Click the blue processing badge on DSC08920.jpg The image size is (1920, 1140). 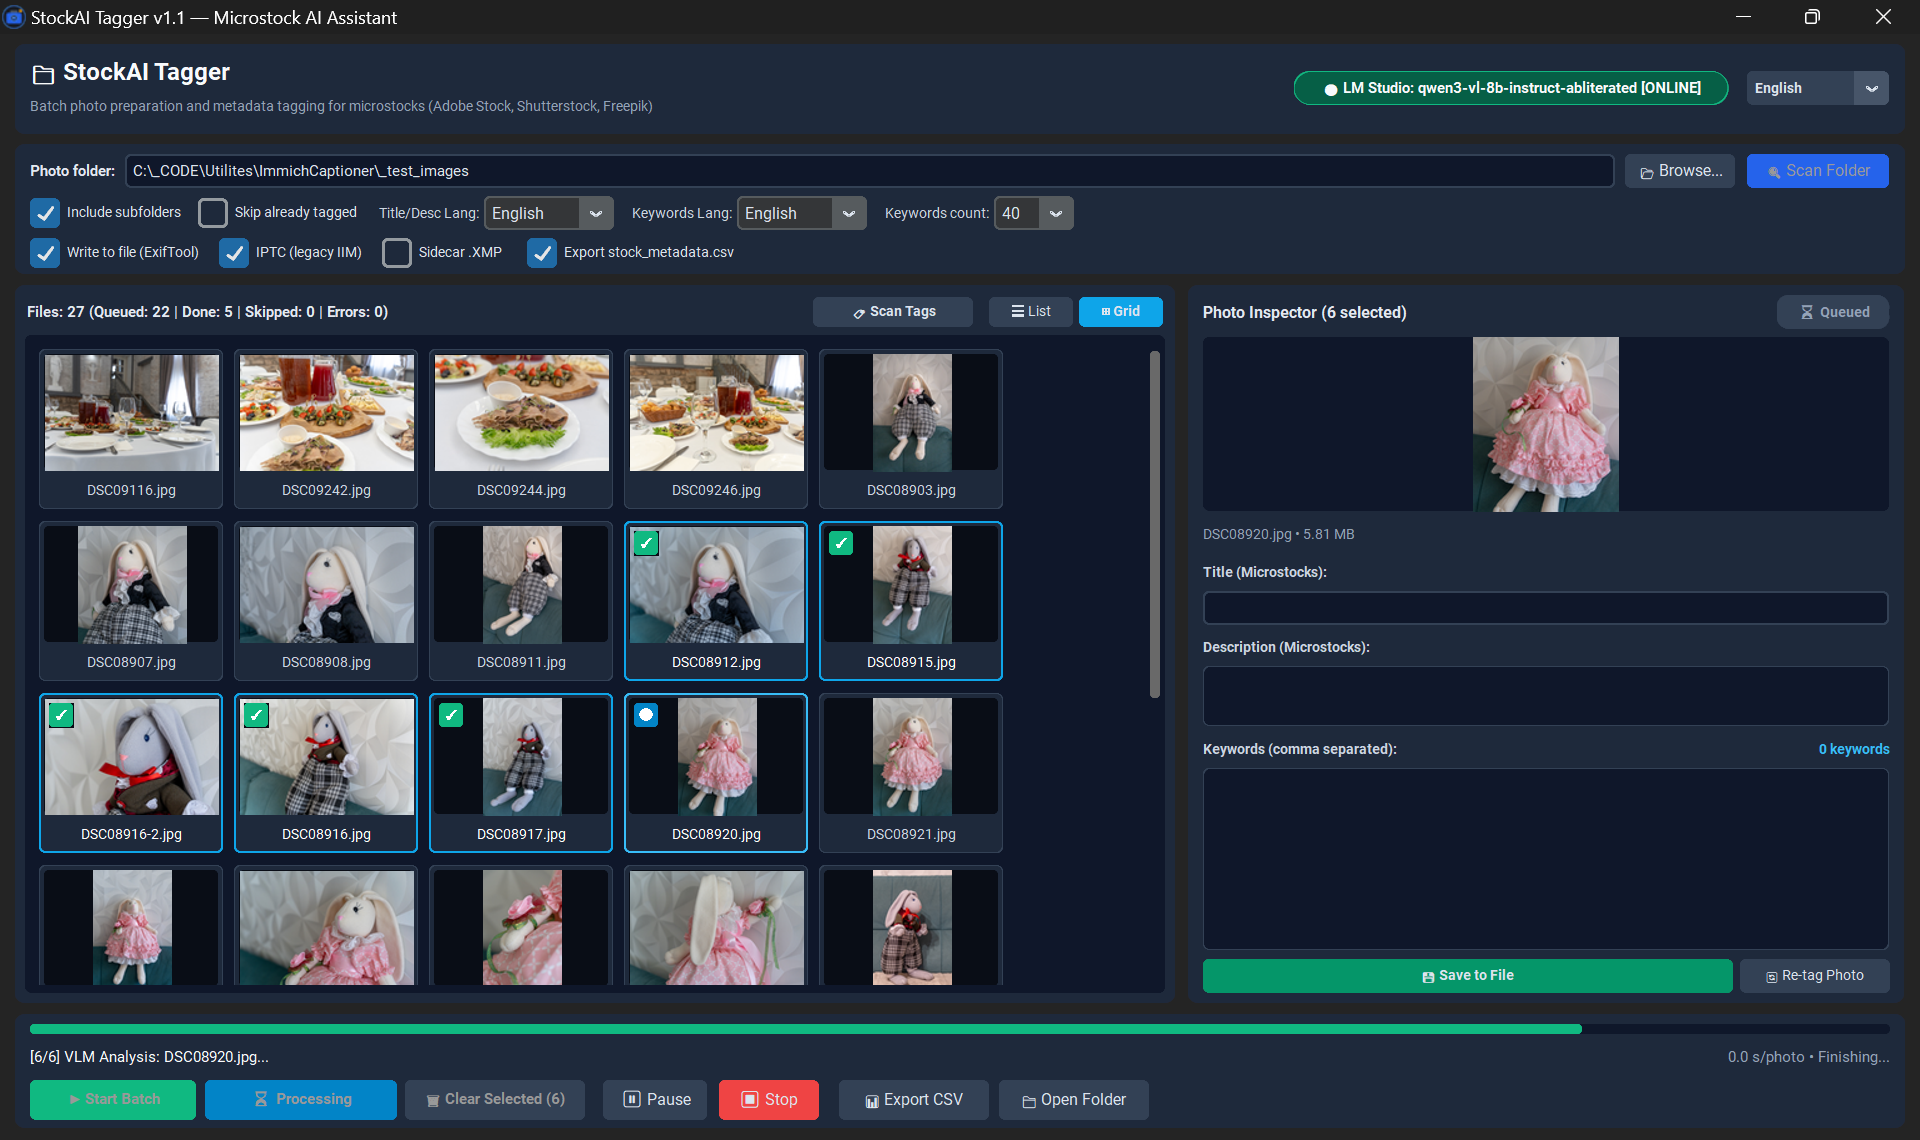[646, 715]
